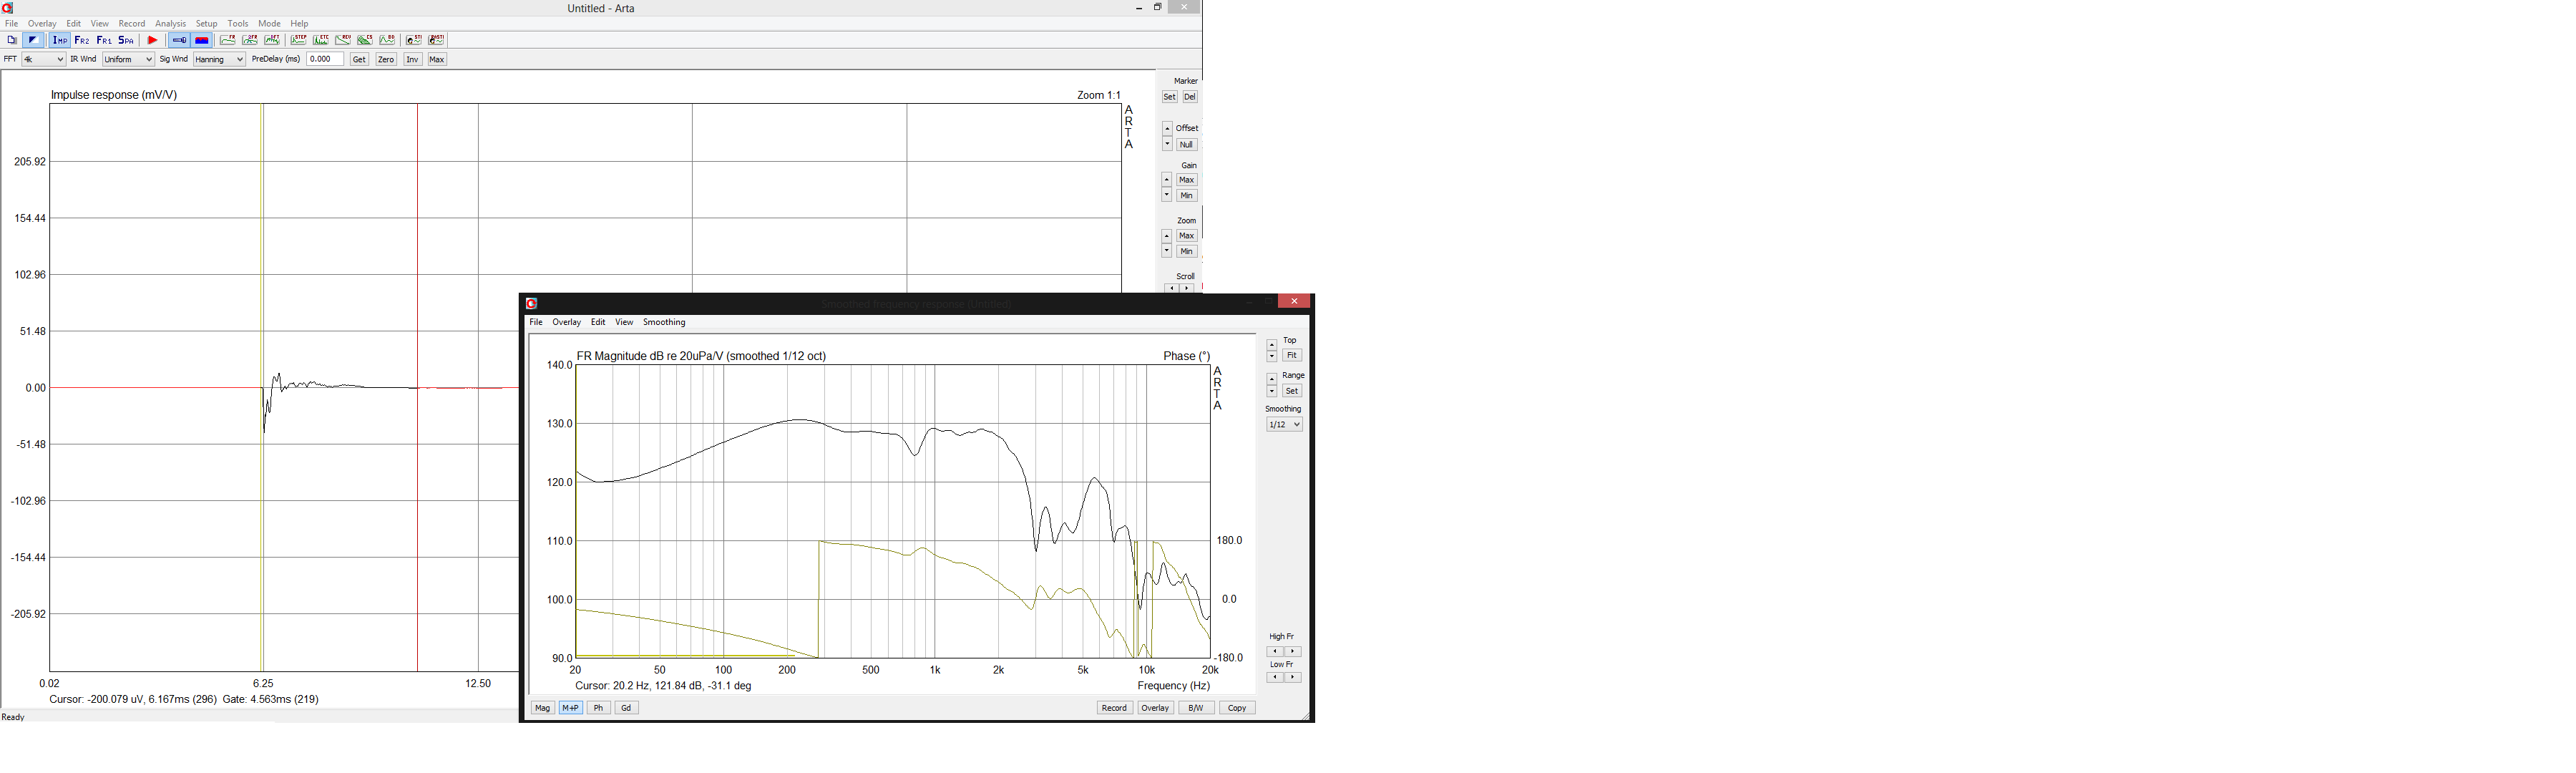Image resolution: width=2576 pixels, height=773 pixels.
Task: Open the Smoothing 1/12 dropdown
Action: [x=1284, y=425]
